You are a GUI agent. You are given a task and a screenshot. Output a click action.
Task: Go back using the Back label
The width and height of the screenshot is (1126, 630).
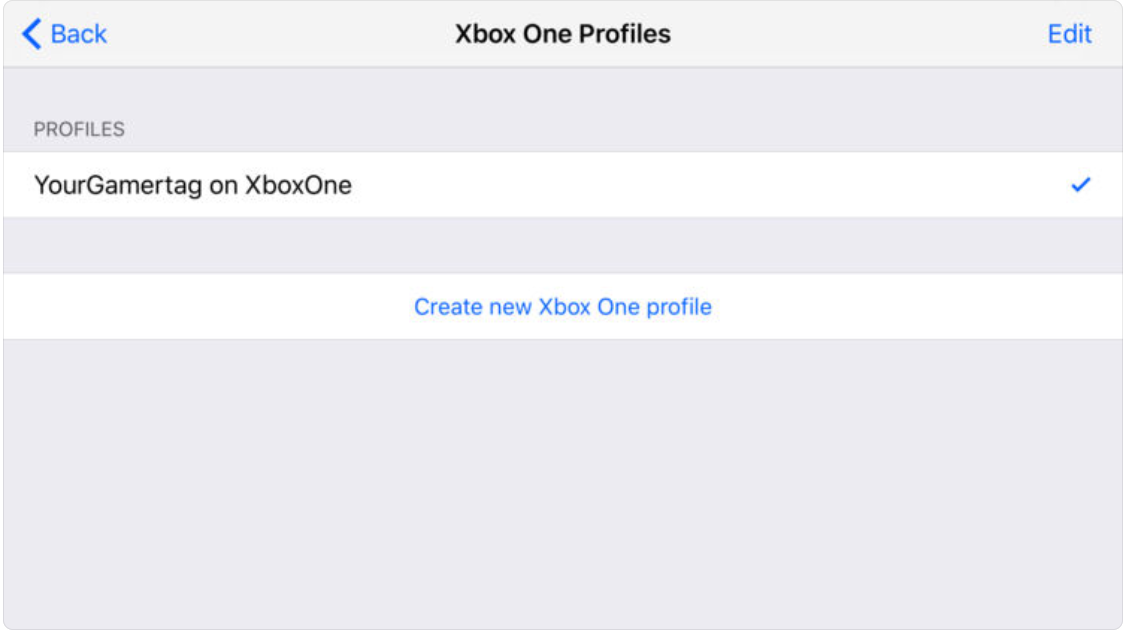tap(78, 34)
